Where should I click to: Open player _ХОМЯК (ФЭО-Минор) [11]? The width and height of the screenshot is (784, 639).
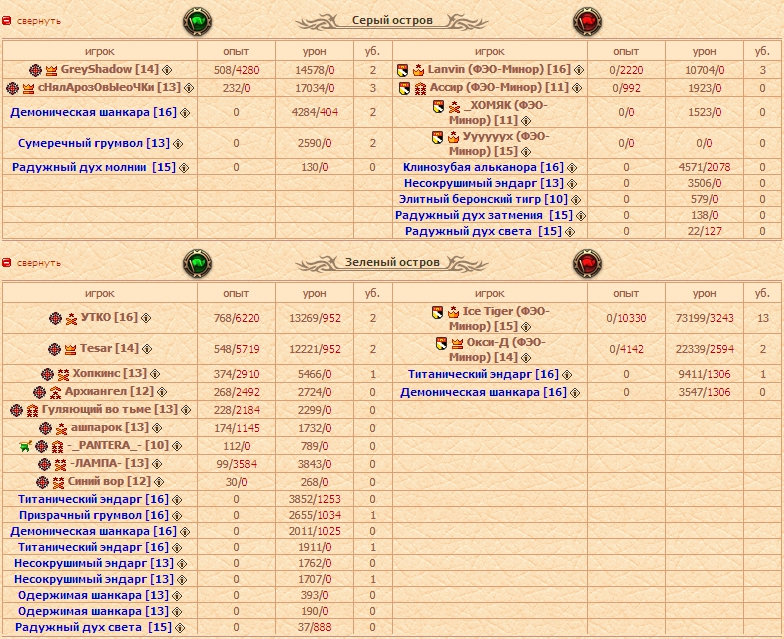[498, 113]
